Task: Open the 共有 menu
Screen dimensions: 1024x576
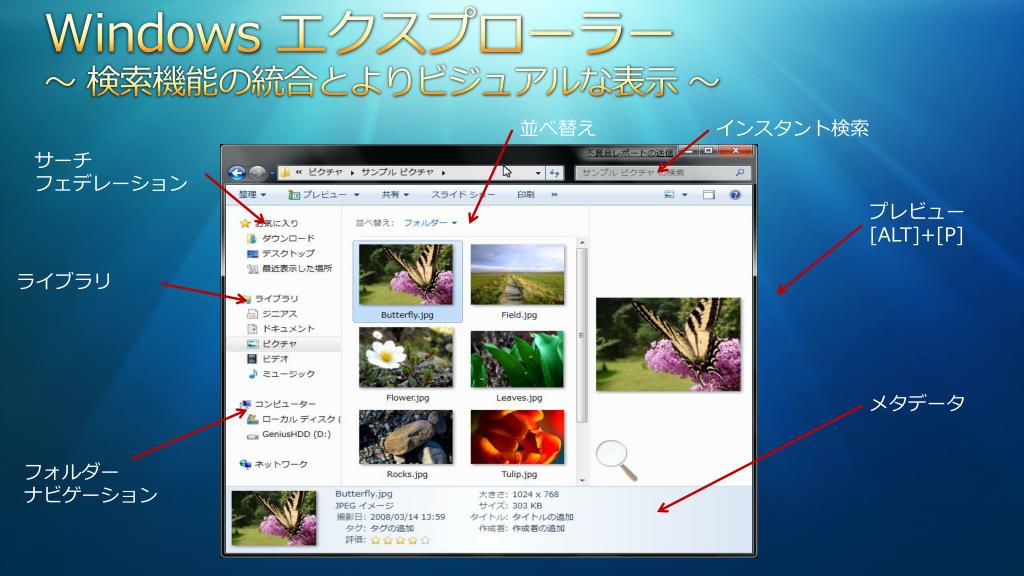Action: (395, 195)
